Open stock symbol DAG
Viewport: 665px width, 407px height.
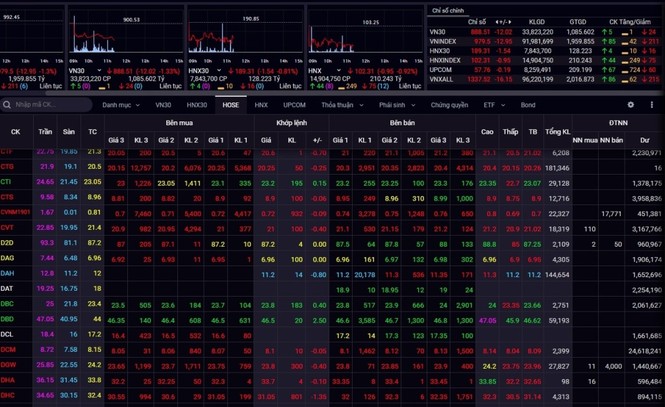tap(7, 258)
